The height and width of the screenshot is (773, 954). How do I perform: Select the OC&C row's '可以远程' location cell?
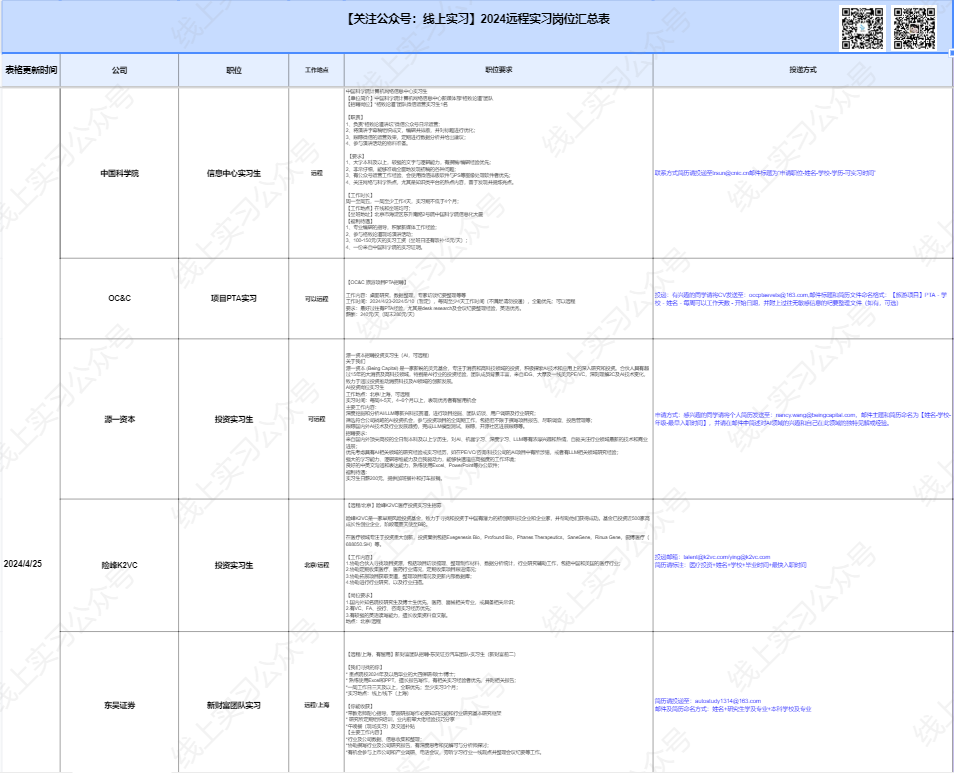tap(316, 299)
